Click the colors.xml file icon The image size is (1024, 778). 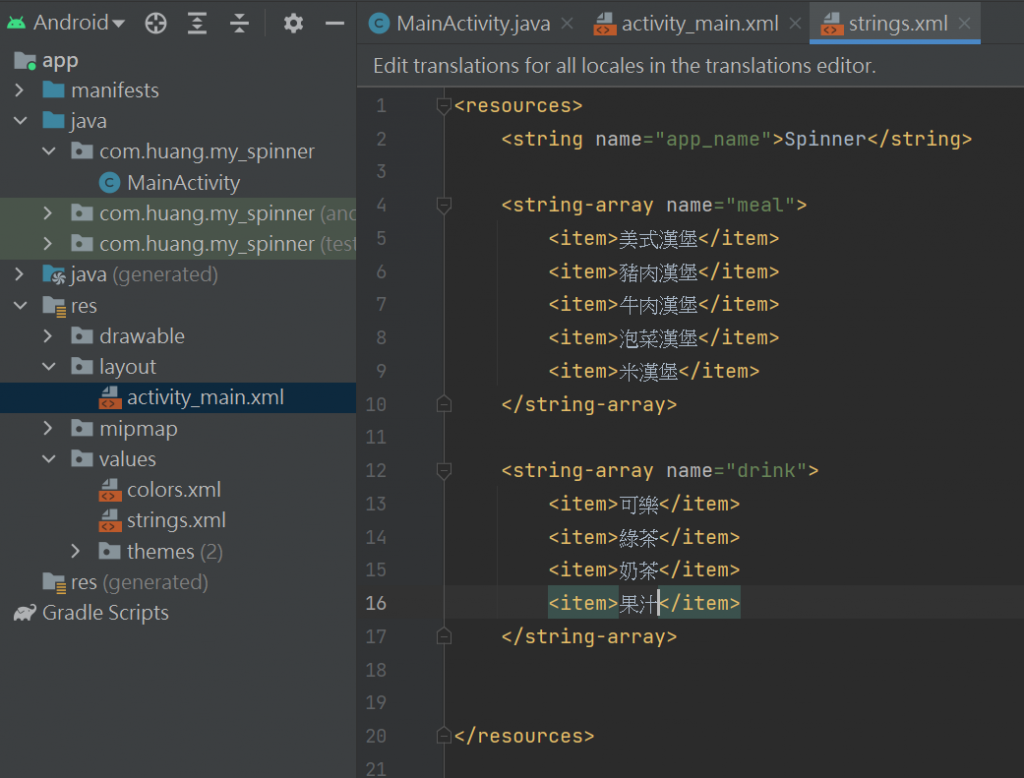110,490
